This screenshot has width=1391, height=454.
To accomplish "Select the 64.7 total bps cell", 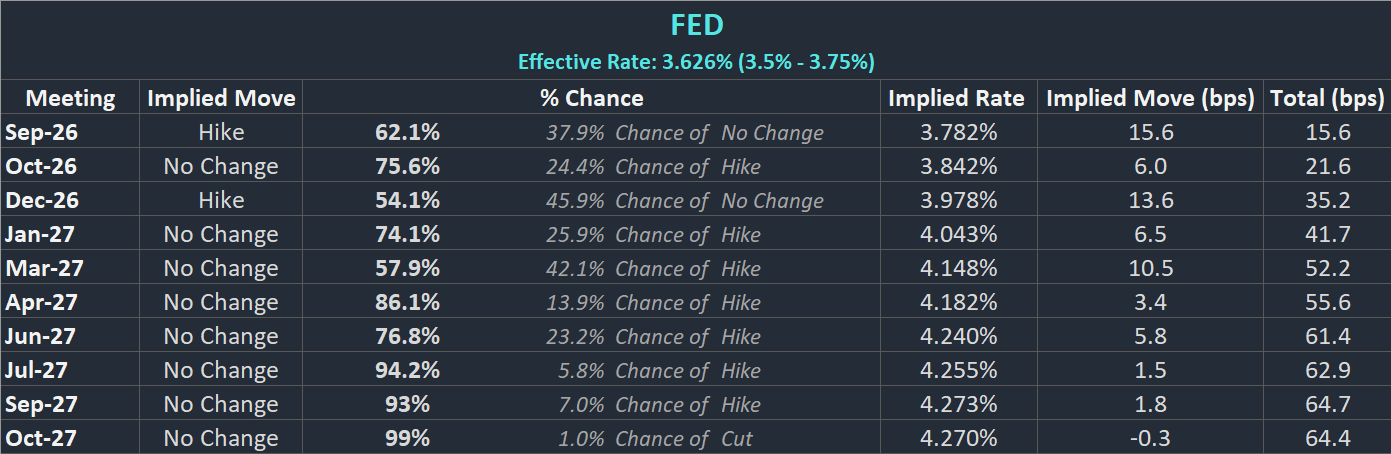I will tap(1327, 404).
